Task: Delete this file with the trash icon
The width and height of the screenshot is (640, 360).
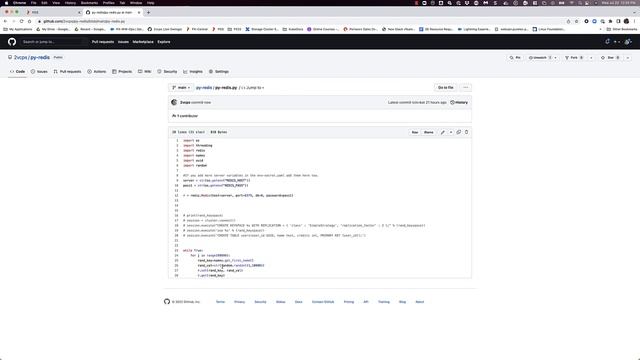Action: pyautogui.click(x=467, y=132)
